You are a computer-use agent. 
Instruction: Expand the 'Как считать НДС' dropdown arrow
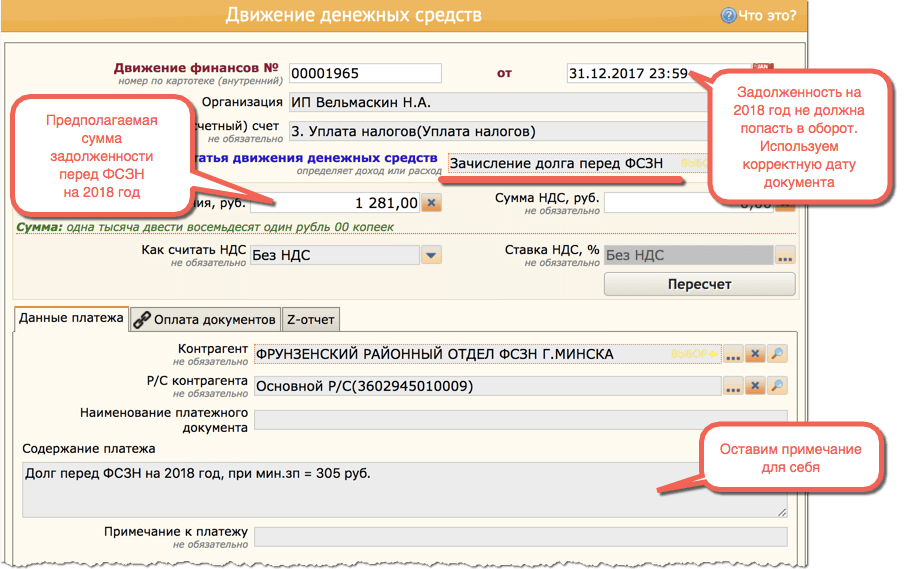tap(431, 255)
